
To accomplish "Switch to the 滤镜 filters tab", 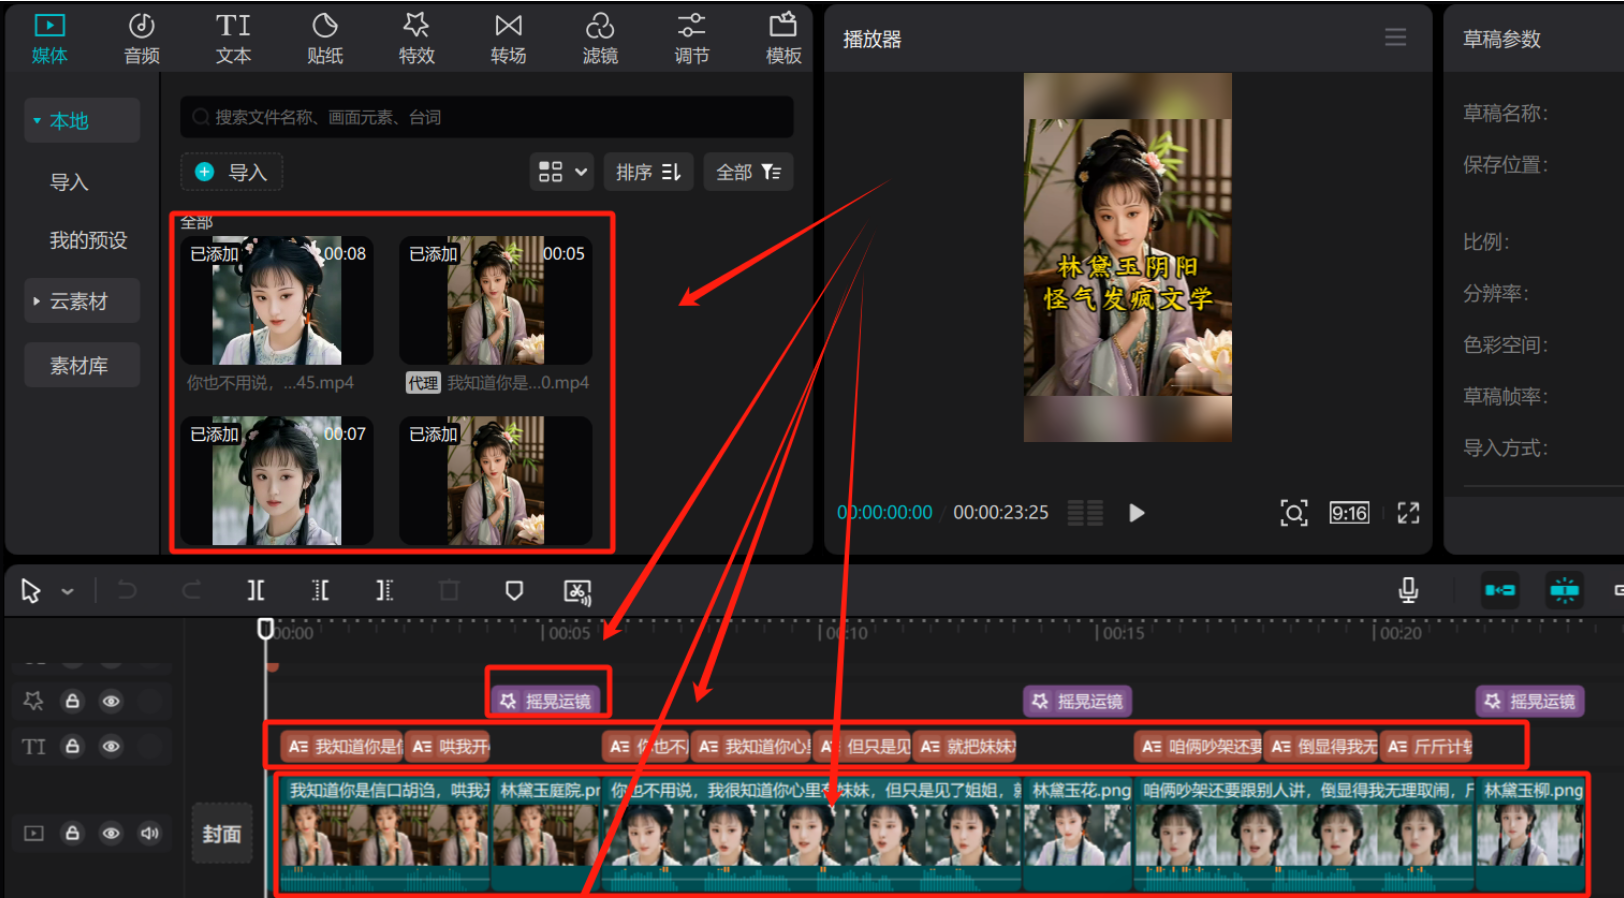I will click(600, 39).
